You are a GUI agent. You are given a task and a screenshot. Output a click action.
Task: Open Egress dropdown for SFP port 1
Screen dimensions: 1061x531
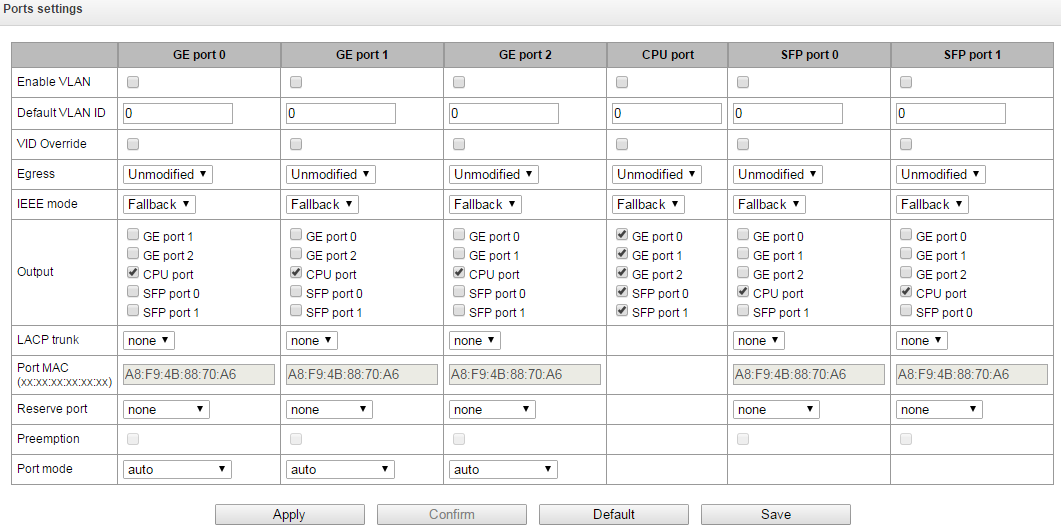941,174
